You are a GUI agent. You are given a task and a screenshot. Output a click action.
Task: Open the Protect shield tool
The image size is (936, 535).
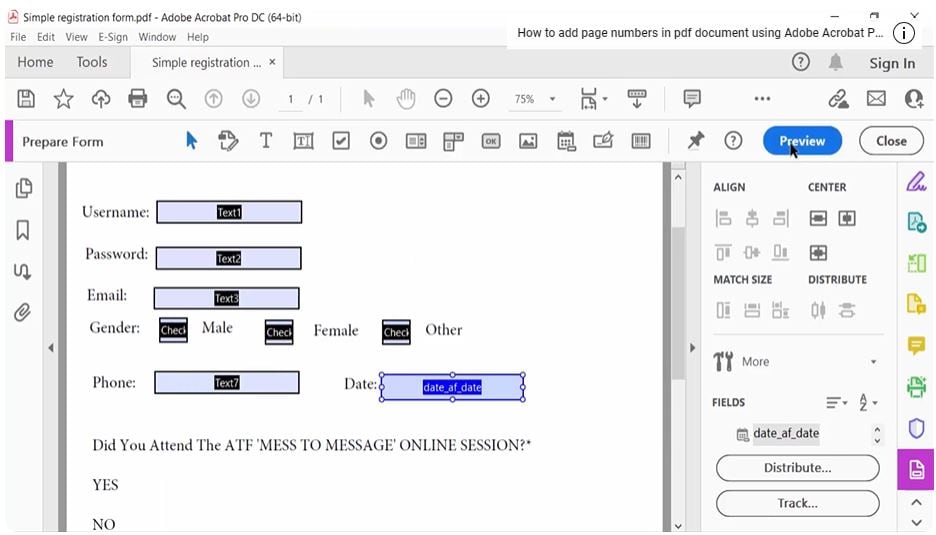coord(916,428)
